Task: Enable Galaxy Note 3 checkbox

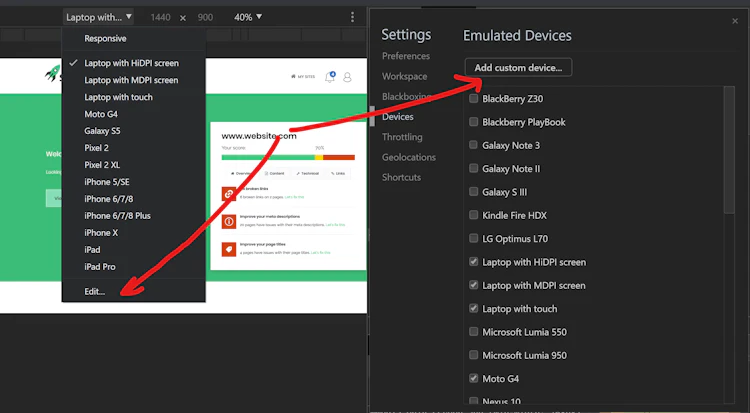Action: click(474, 145)
